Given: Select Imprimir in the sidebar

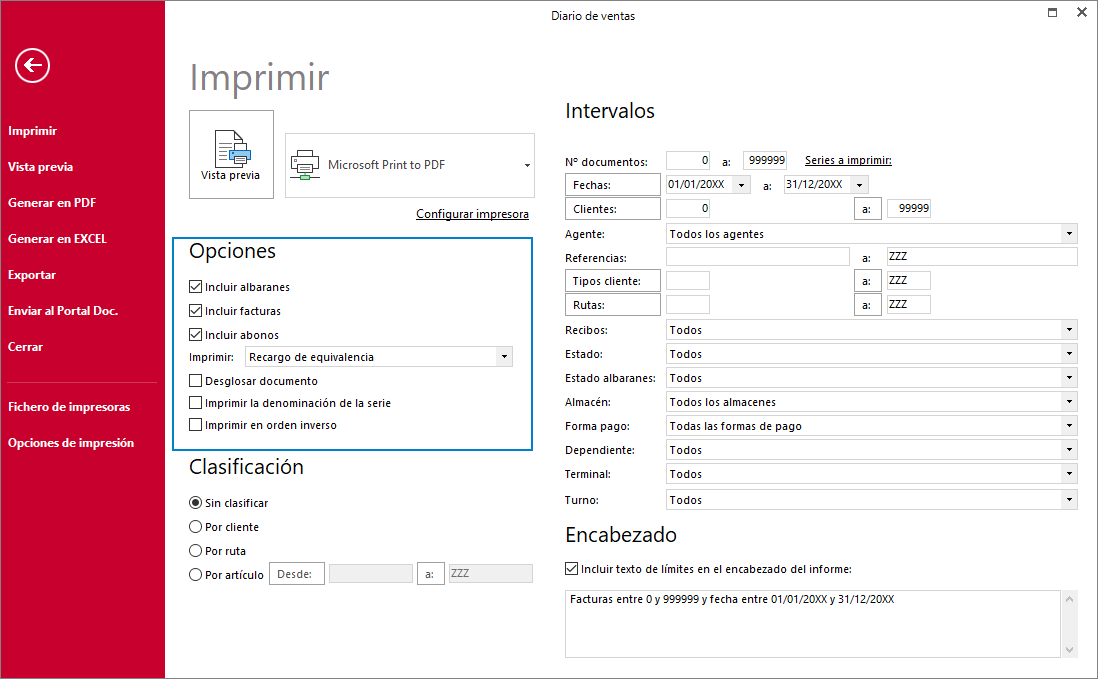Looking at the screenshot, I should click(32, 131).
